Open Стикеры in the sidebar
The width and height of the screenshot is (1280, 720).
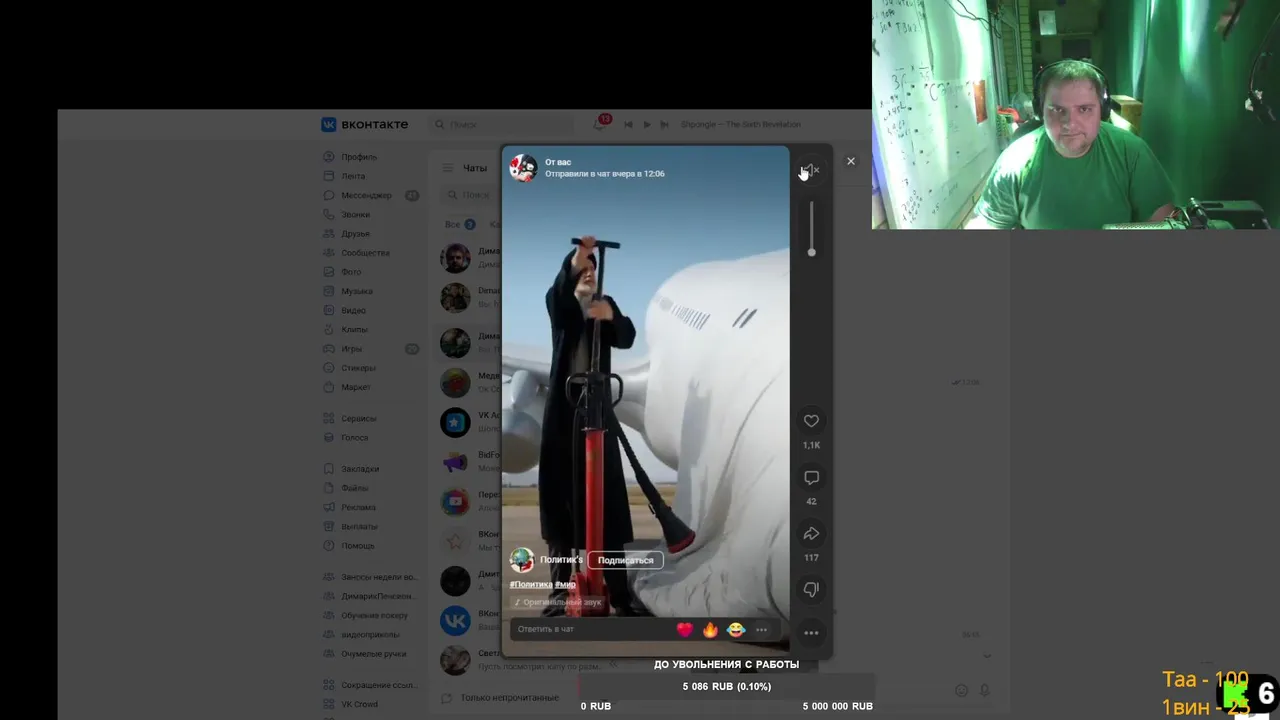click(358, 368)
